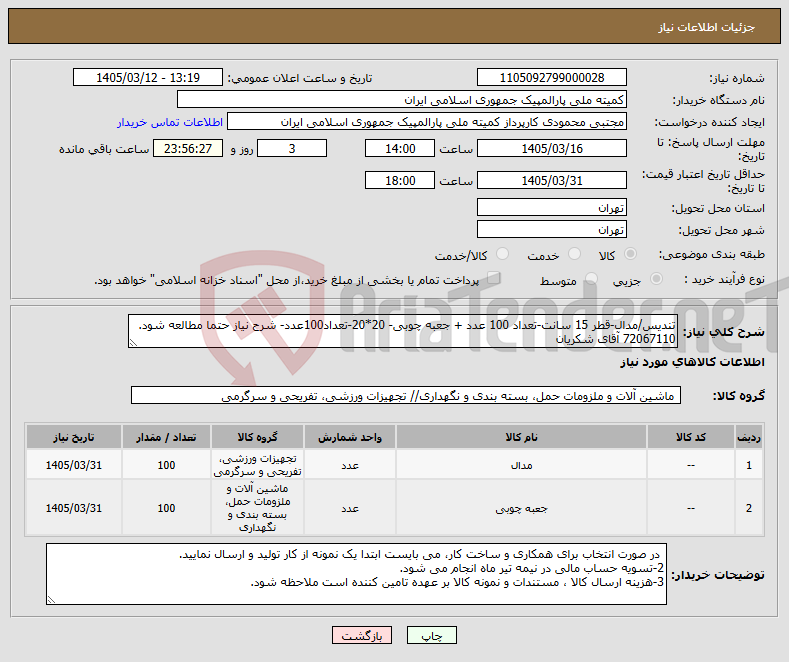This screenshot has height=662, width=789.
Task: Click the کد کالا column header
Action: [691, 437]
